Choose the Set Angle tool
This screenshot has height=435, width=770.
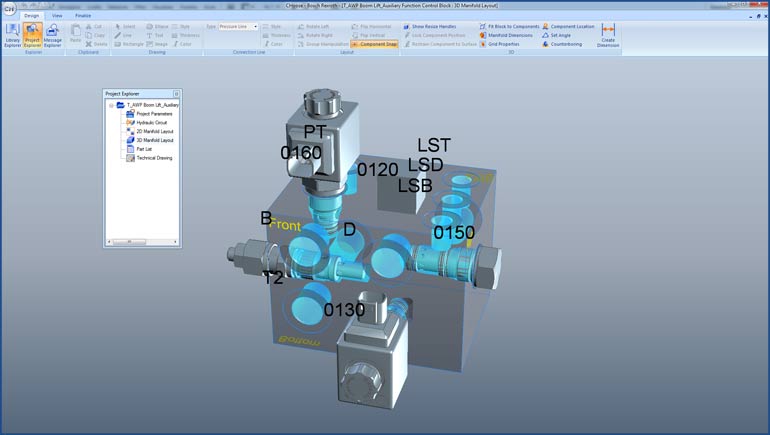click(x=560, y=35)
